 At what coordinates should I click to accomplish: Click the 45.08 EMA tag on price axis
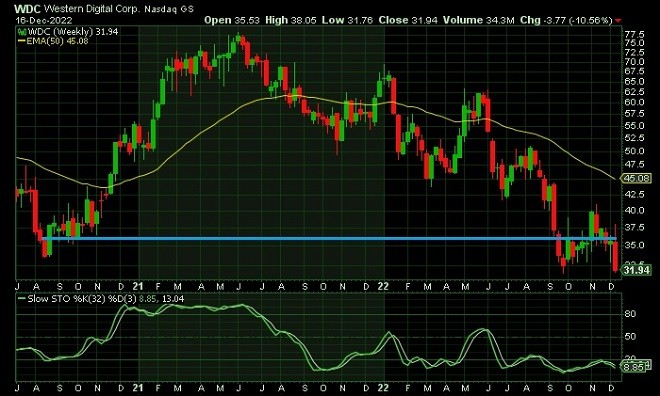coord(636,178)
